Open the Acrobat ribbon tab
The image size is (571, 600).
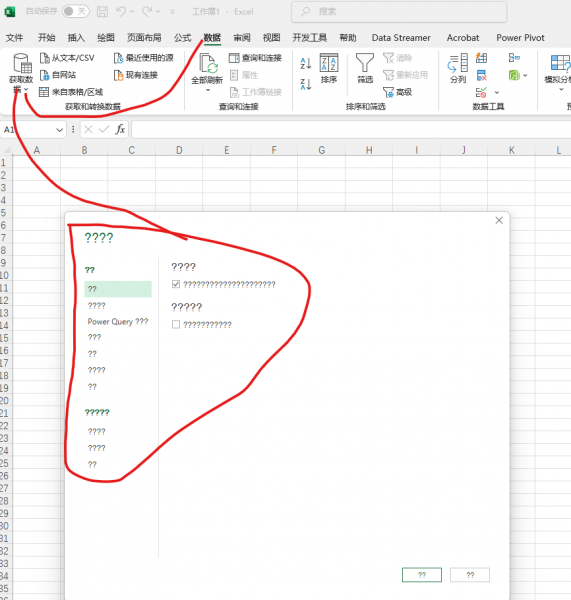(463, 38)
